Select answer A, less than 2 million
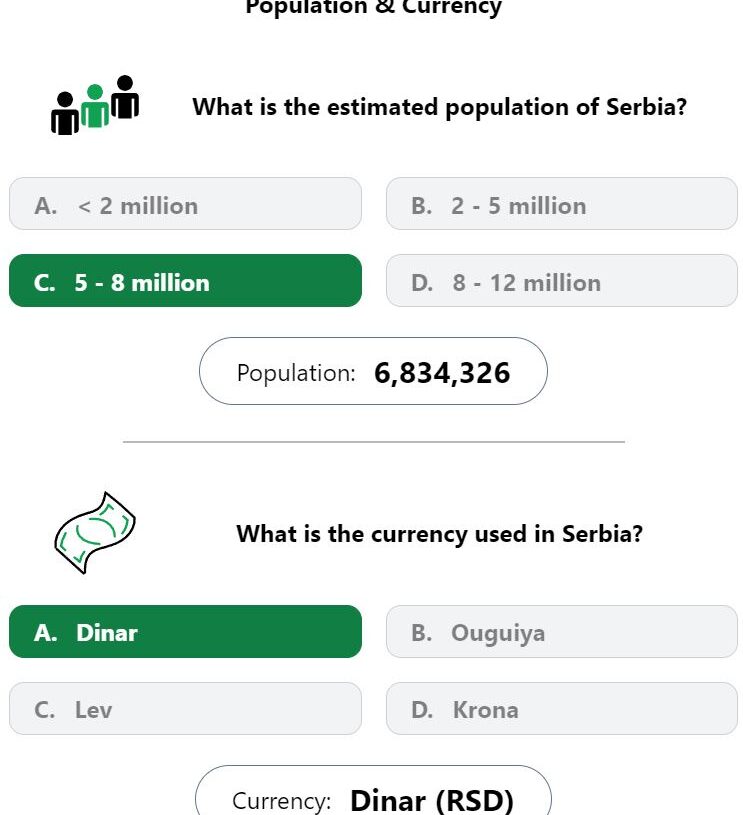 tap(185, 204)
